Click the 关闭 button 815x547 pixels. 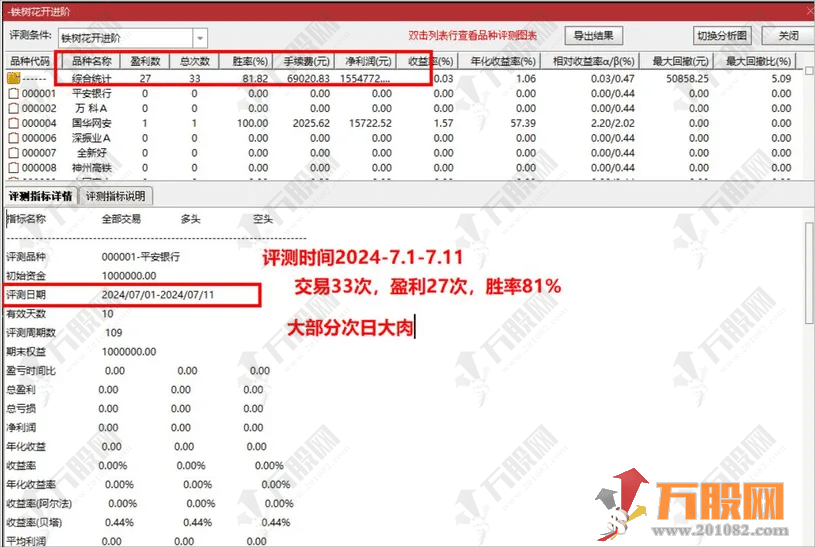point(787,36)
